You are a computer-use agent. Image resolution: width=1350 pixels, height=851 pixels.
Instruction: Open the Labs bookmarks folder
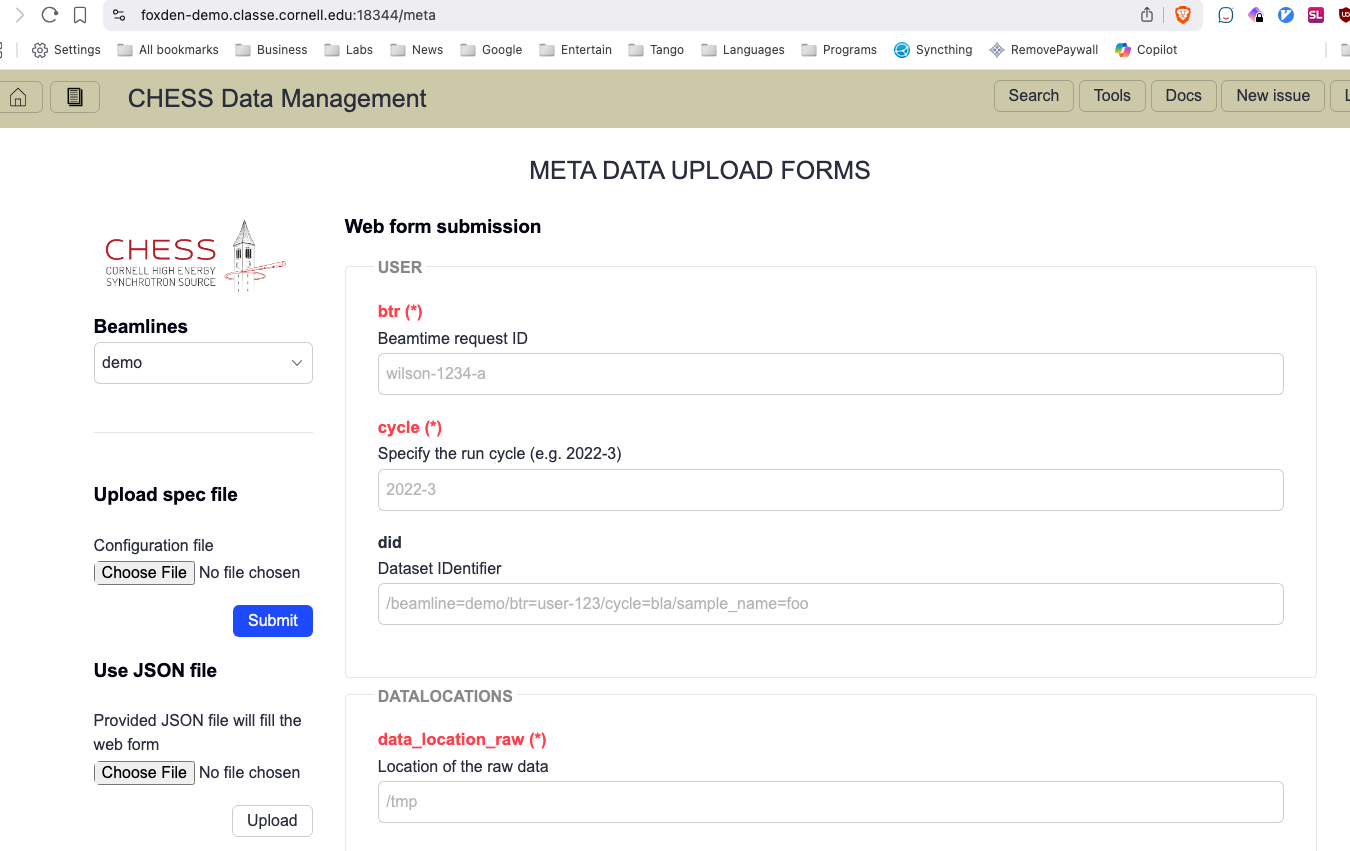[x=348, y=50]
